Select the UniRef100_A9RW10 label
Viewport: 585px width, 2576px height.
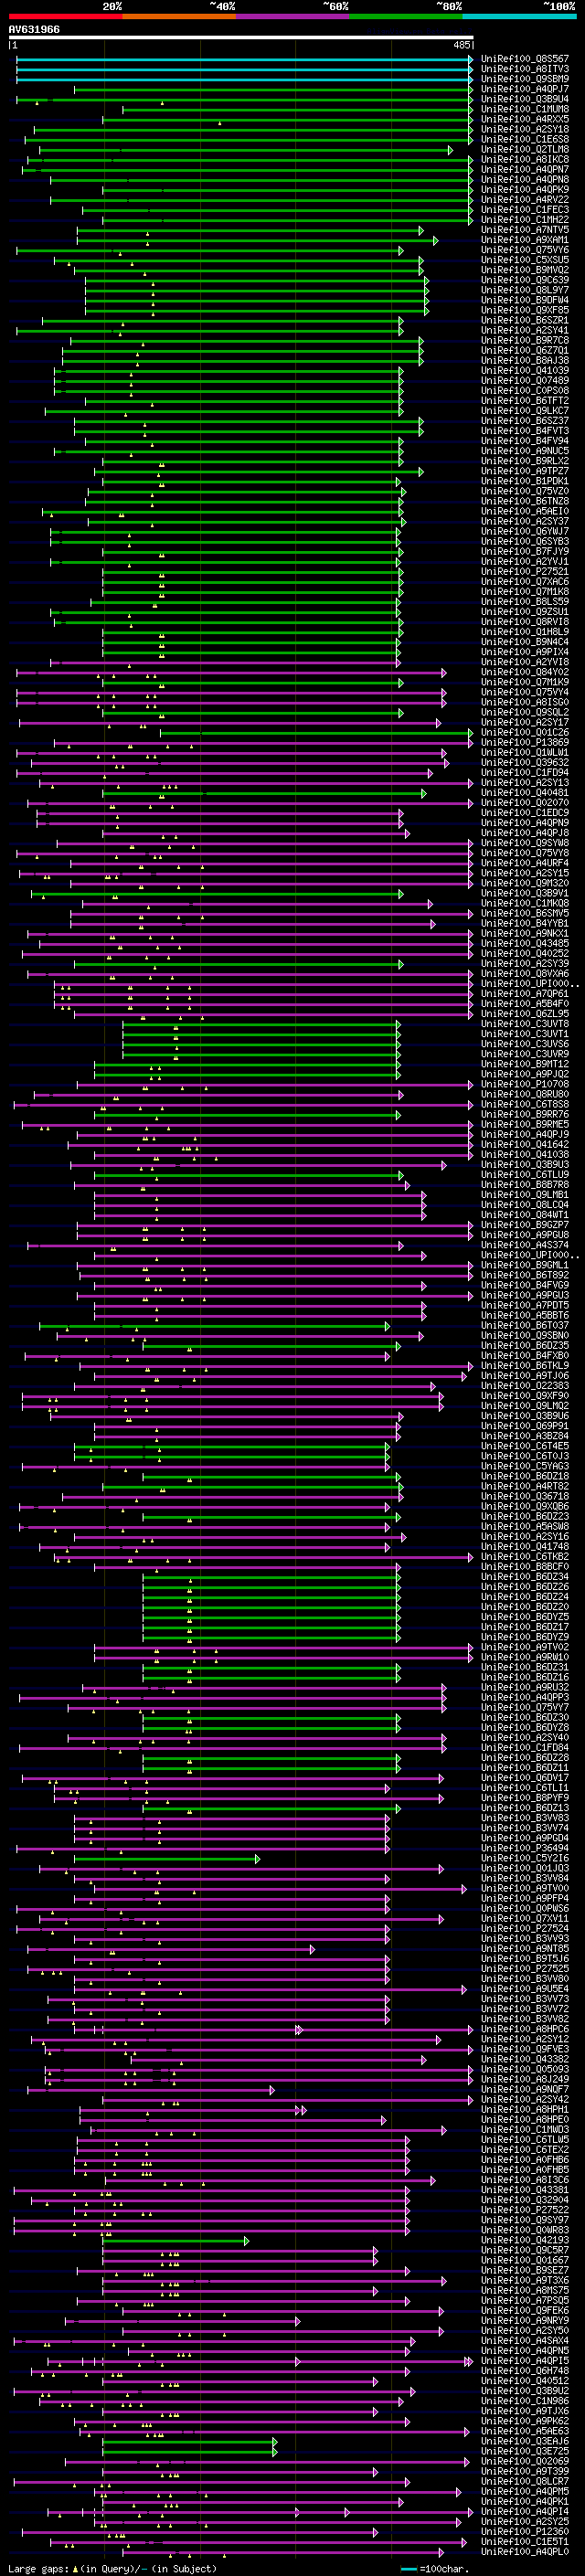525,1658
